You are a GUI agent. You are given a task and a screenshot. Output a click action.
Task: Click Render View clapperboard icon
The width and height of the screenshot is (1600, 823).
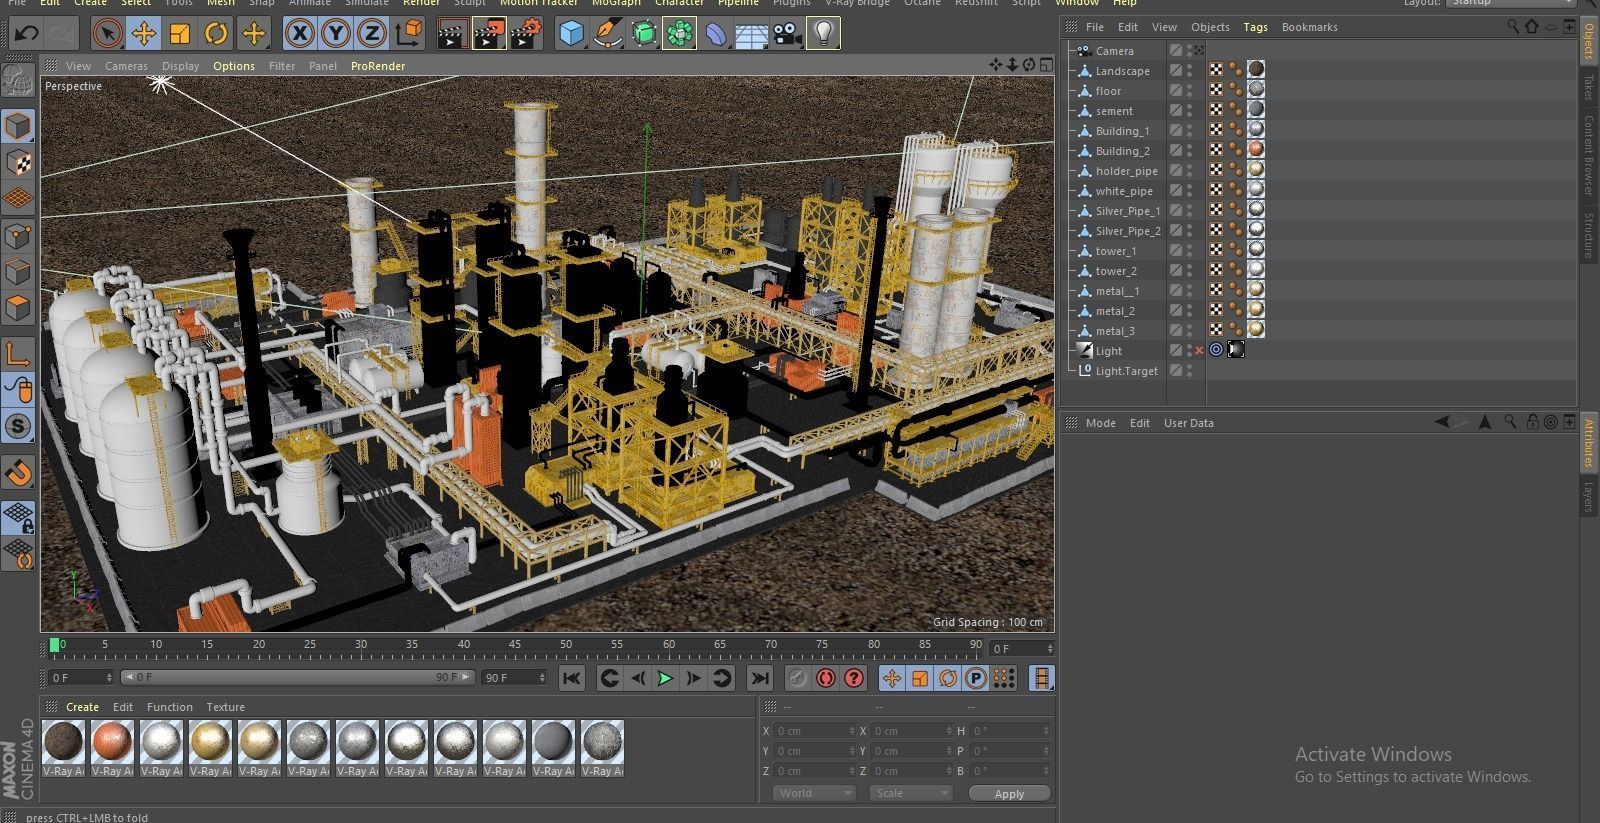[452, 33]
